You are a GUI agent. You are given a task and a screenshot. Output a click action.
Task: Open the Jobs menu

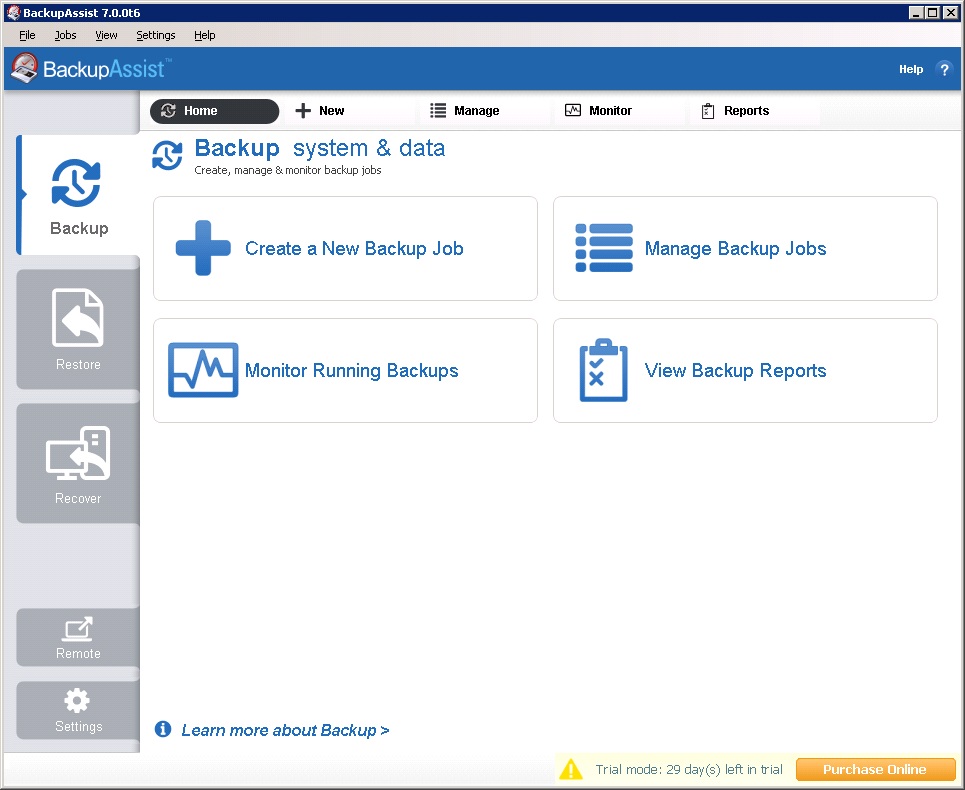click(x=65, y=35)
